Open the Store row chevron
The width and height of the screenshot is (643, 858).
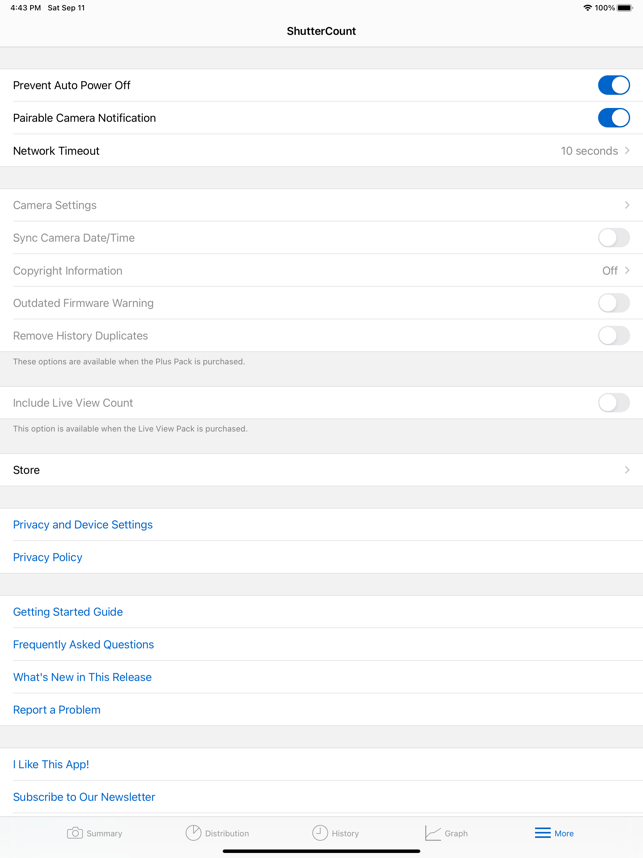point(627,470)
